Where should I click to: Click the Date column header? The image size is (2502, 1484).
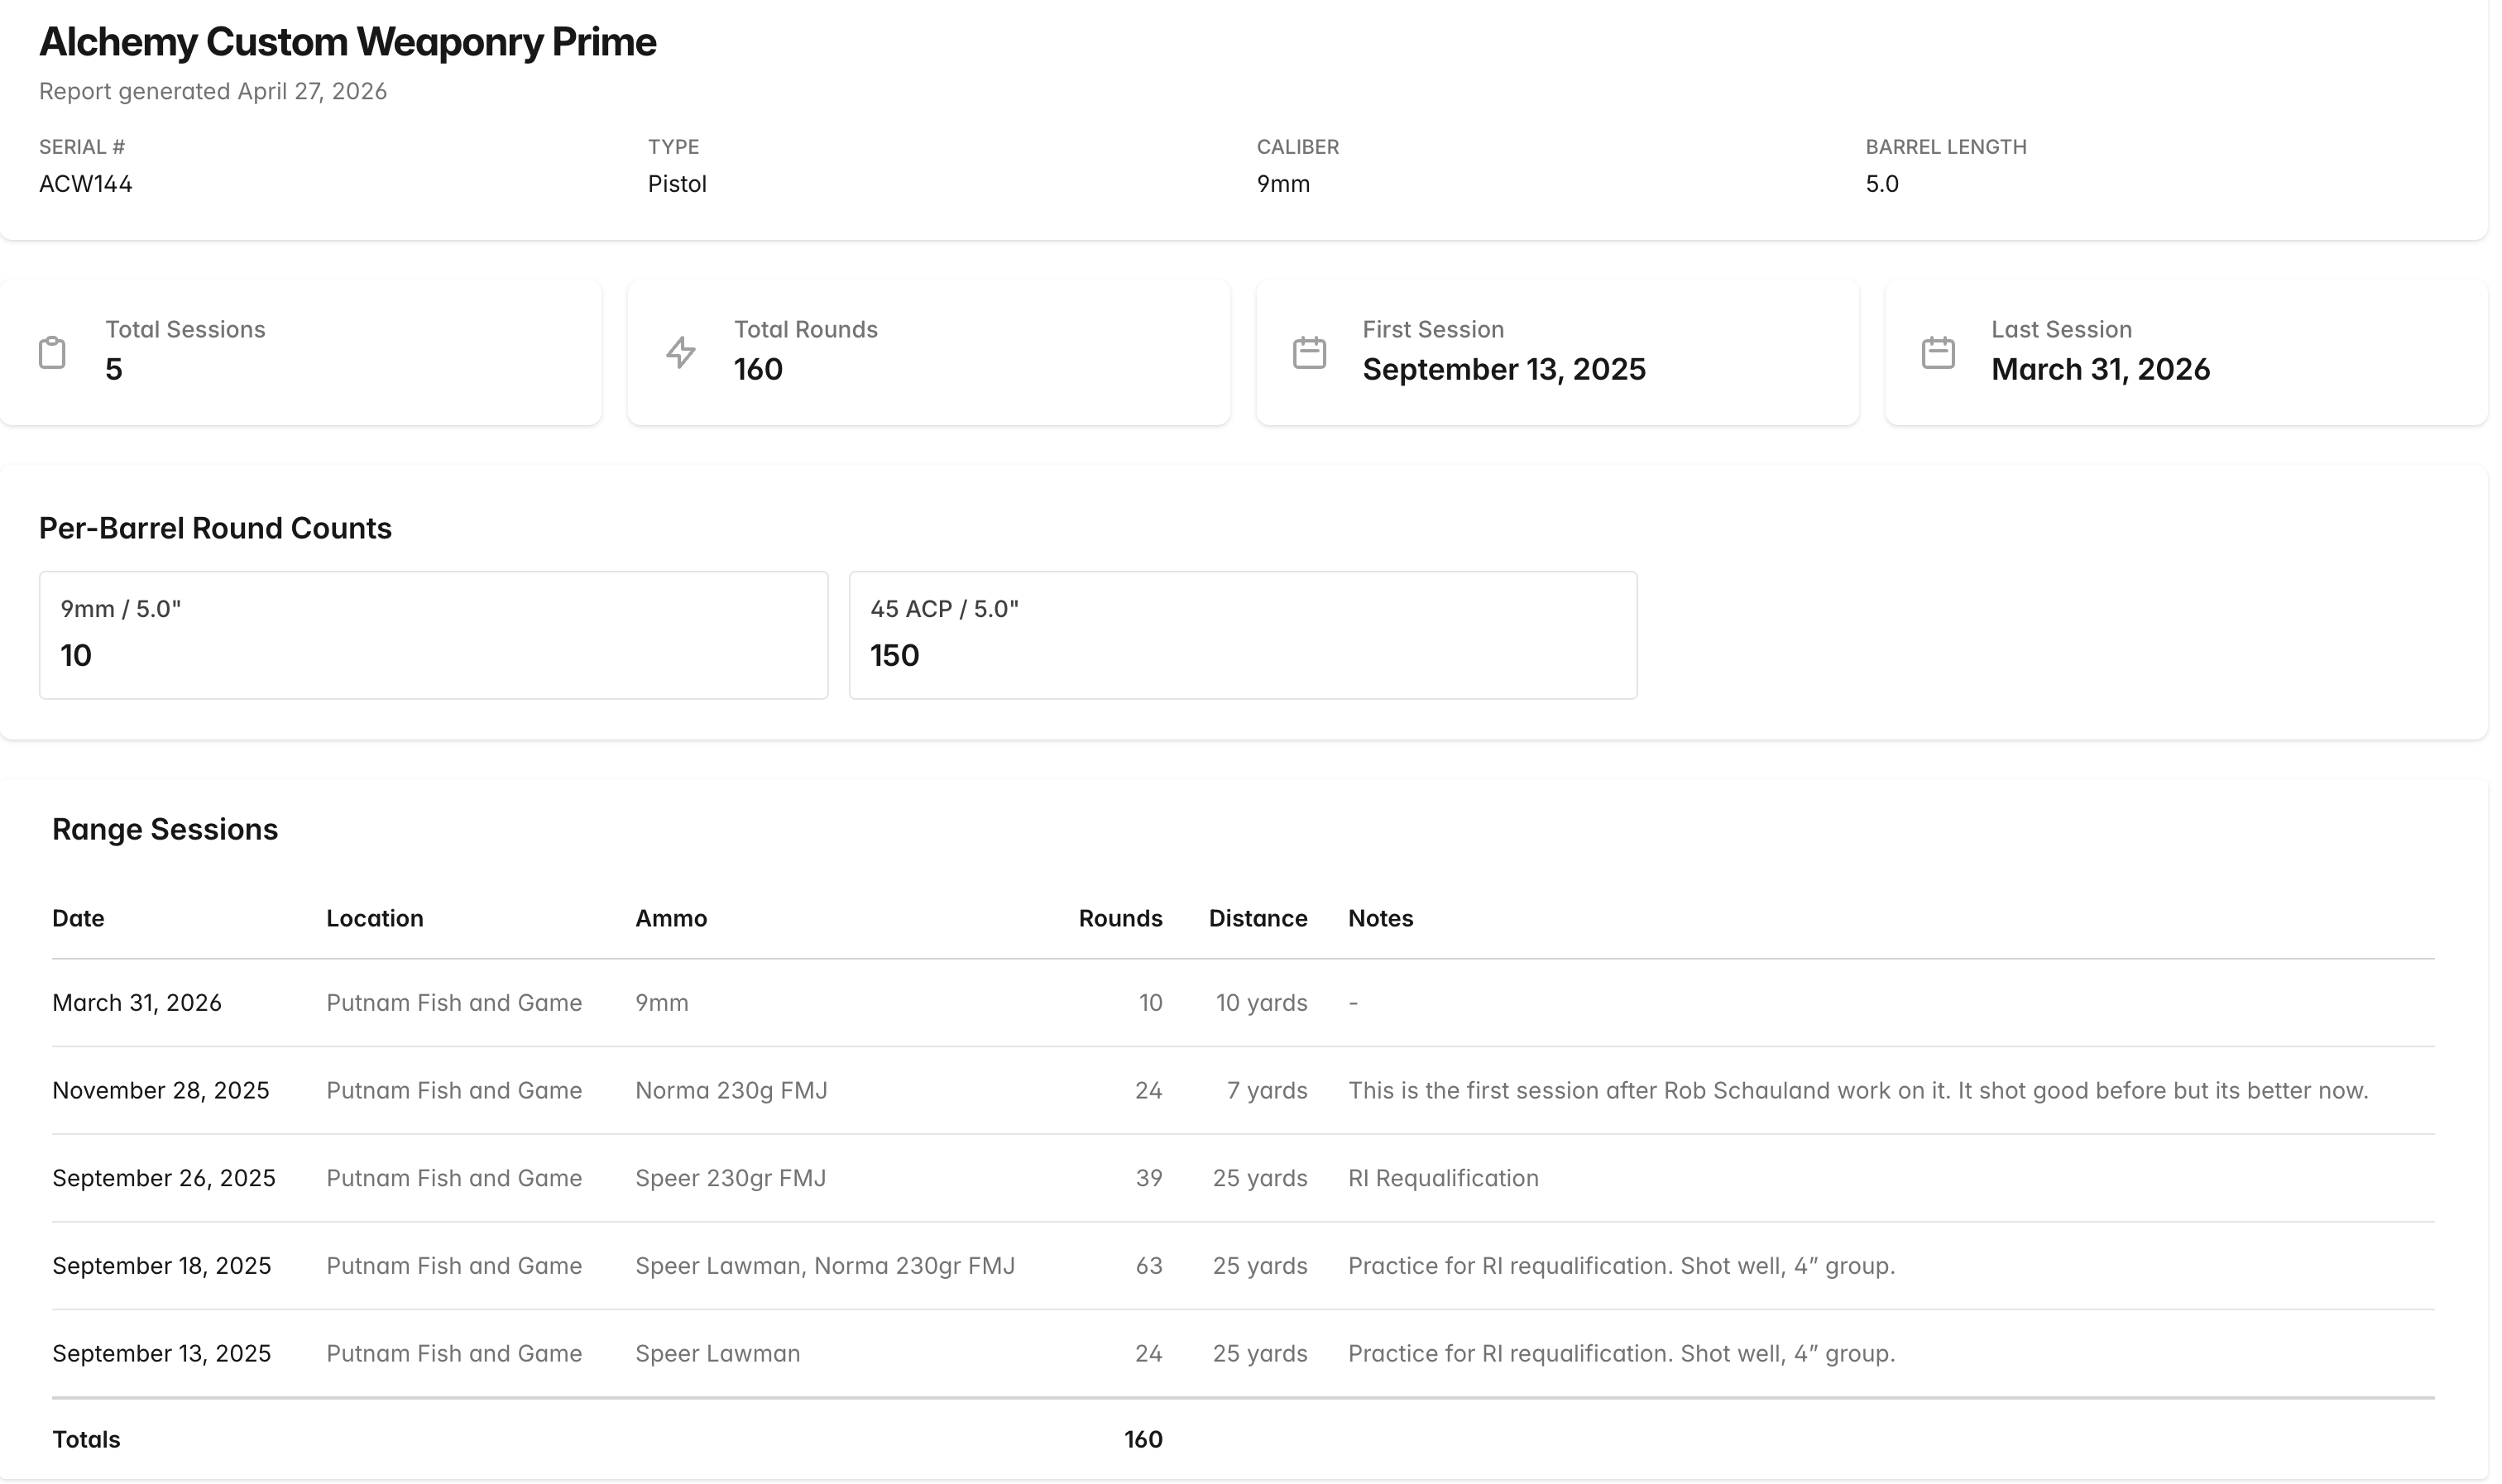[x=78, y=918]
